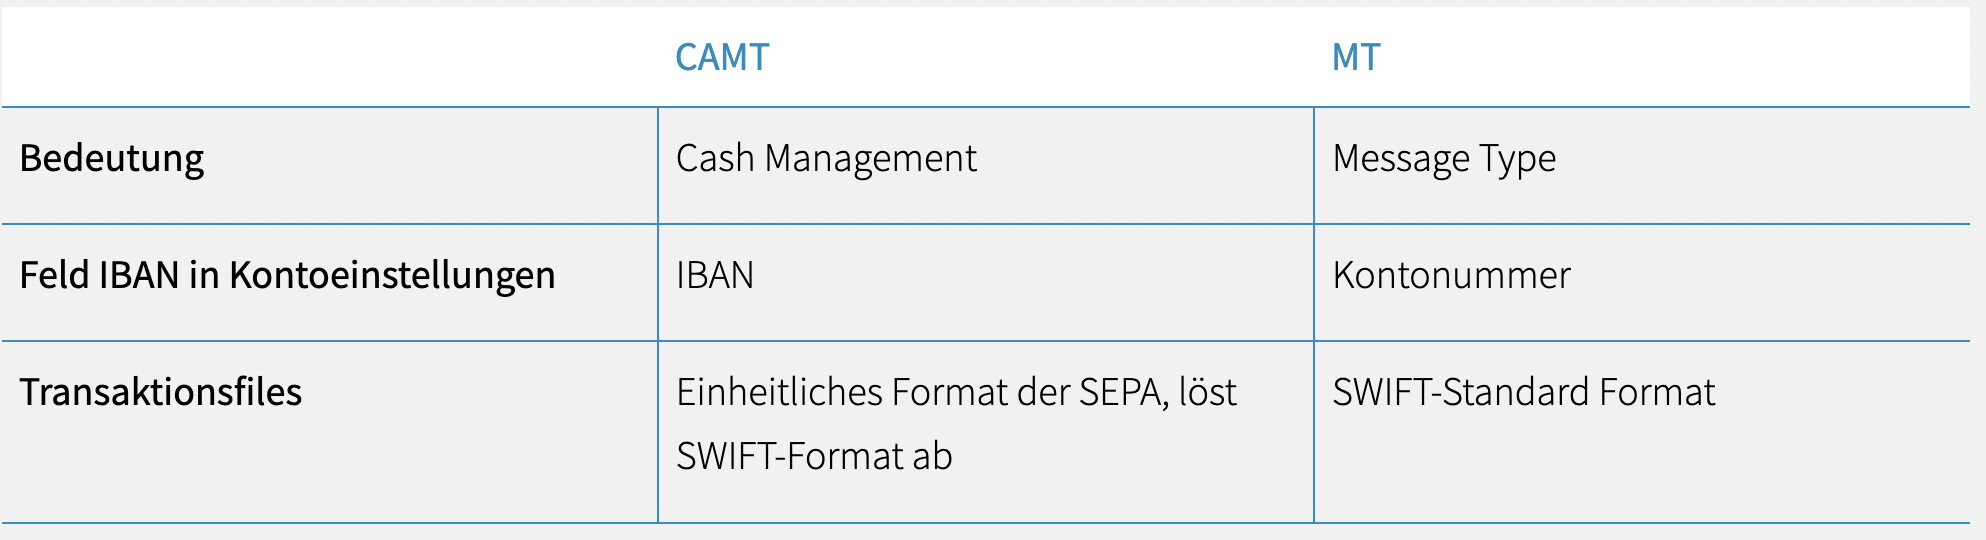The width and height of the screenshot is (1986, 540).
Task: Click the "SWIFT-Format ab" text line
Action: 814,457
